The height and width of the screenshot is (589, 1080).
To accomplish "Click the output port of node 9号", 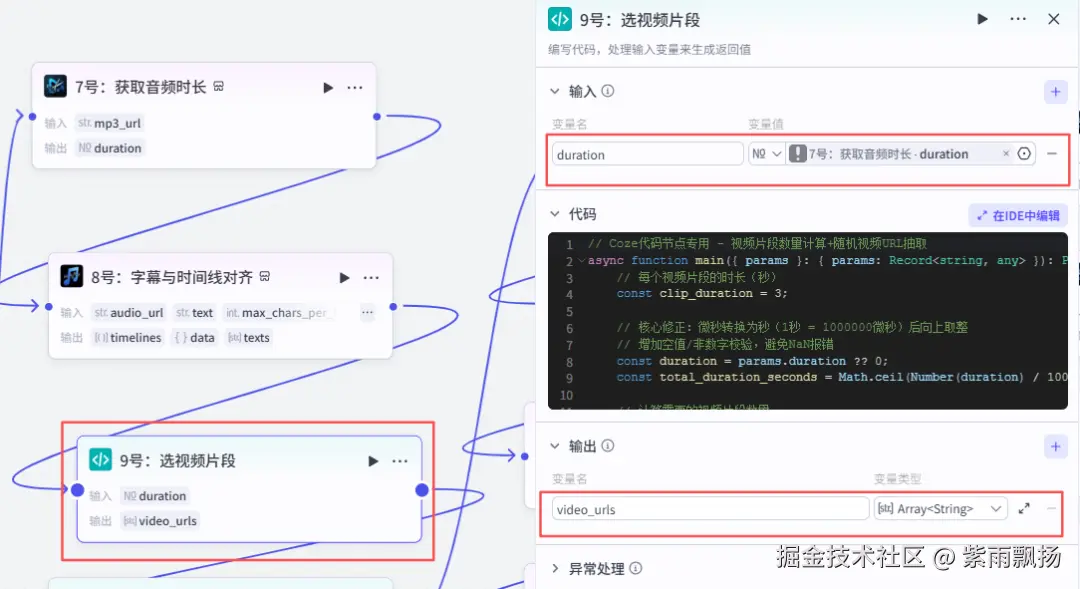I will (422, 490).
